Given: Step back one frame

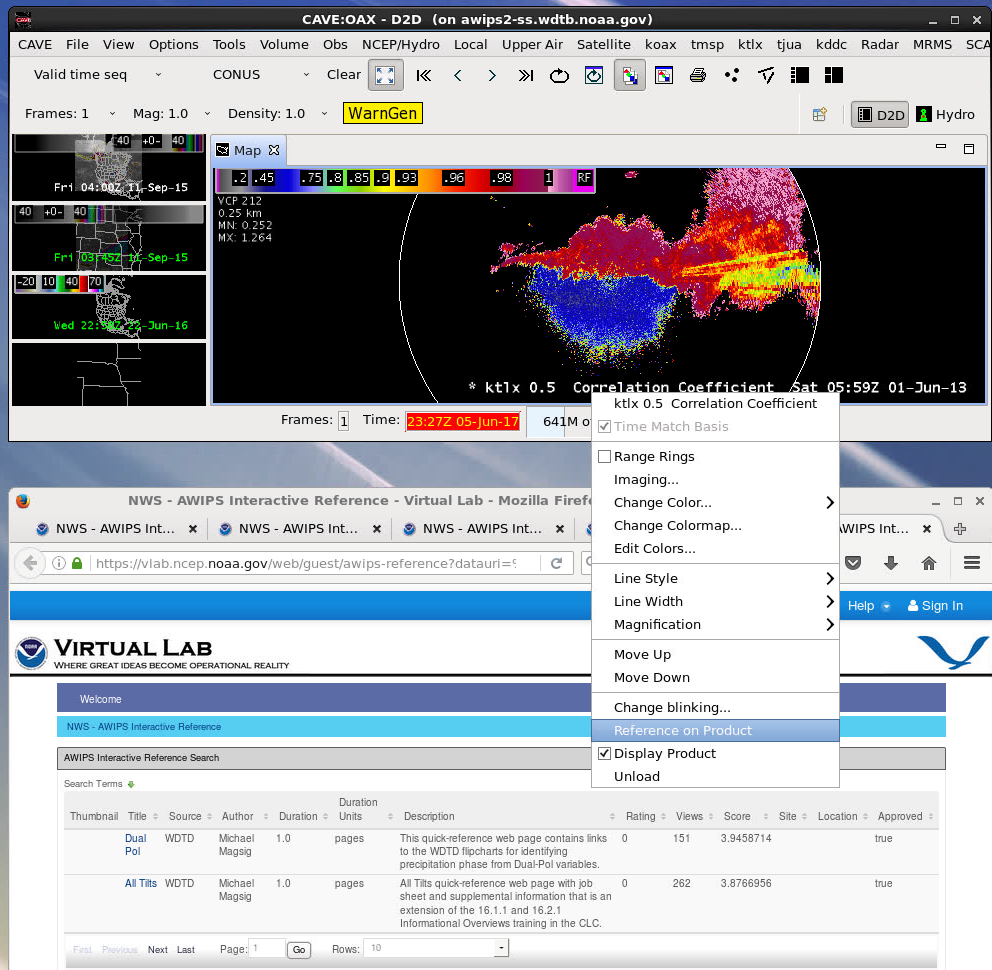Looking at the screenshot, I should [458, 76].
